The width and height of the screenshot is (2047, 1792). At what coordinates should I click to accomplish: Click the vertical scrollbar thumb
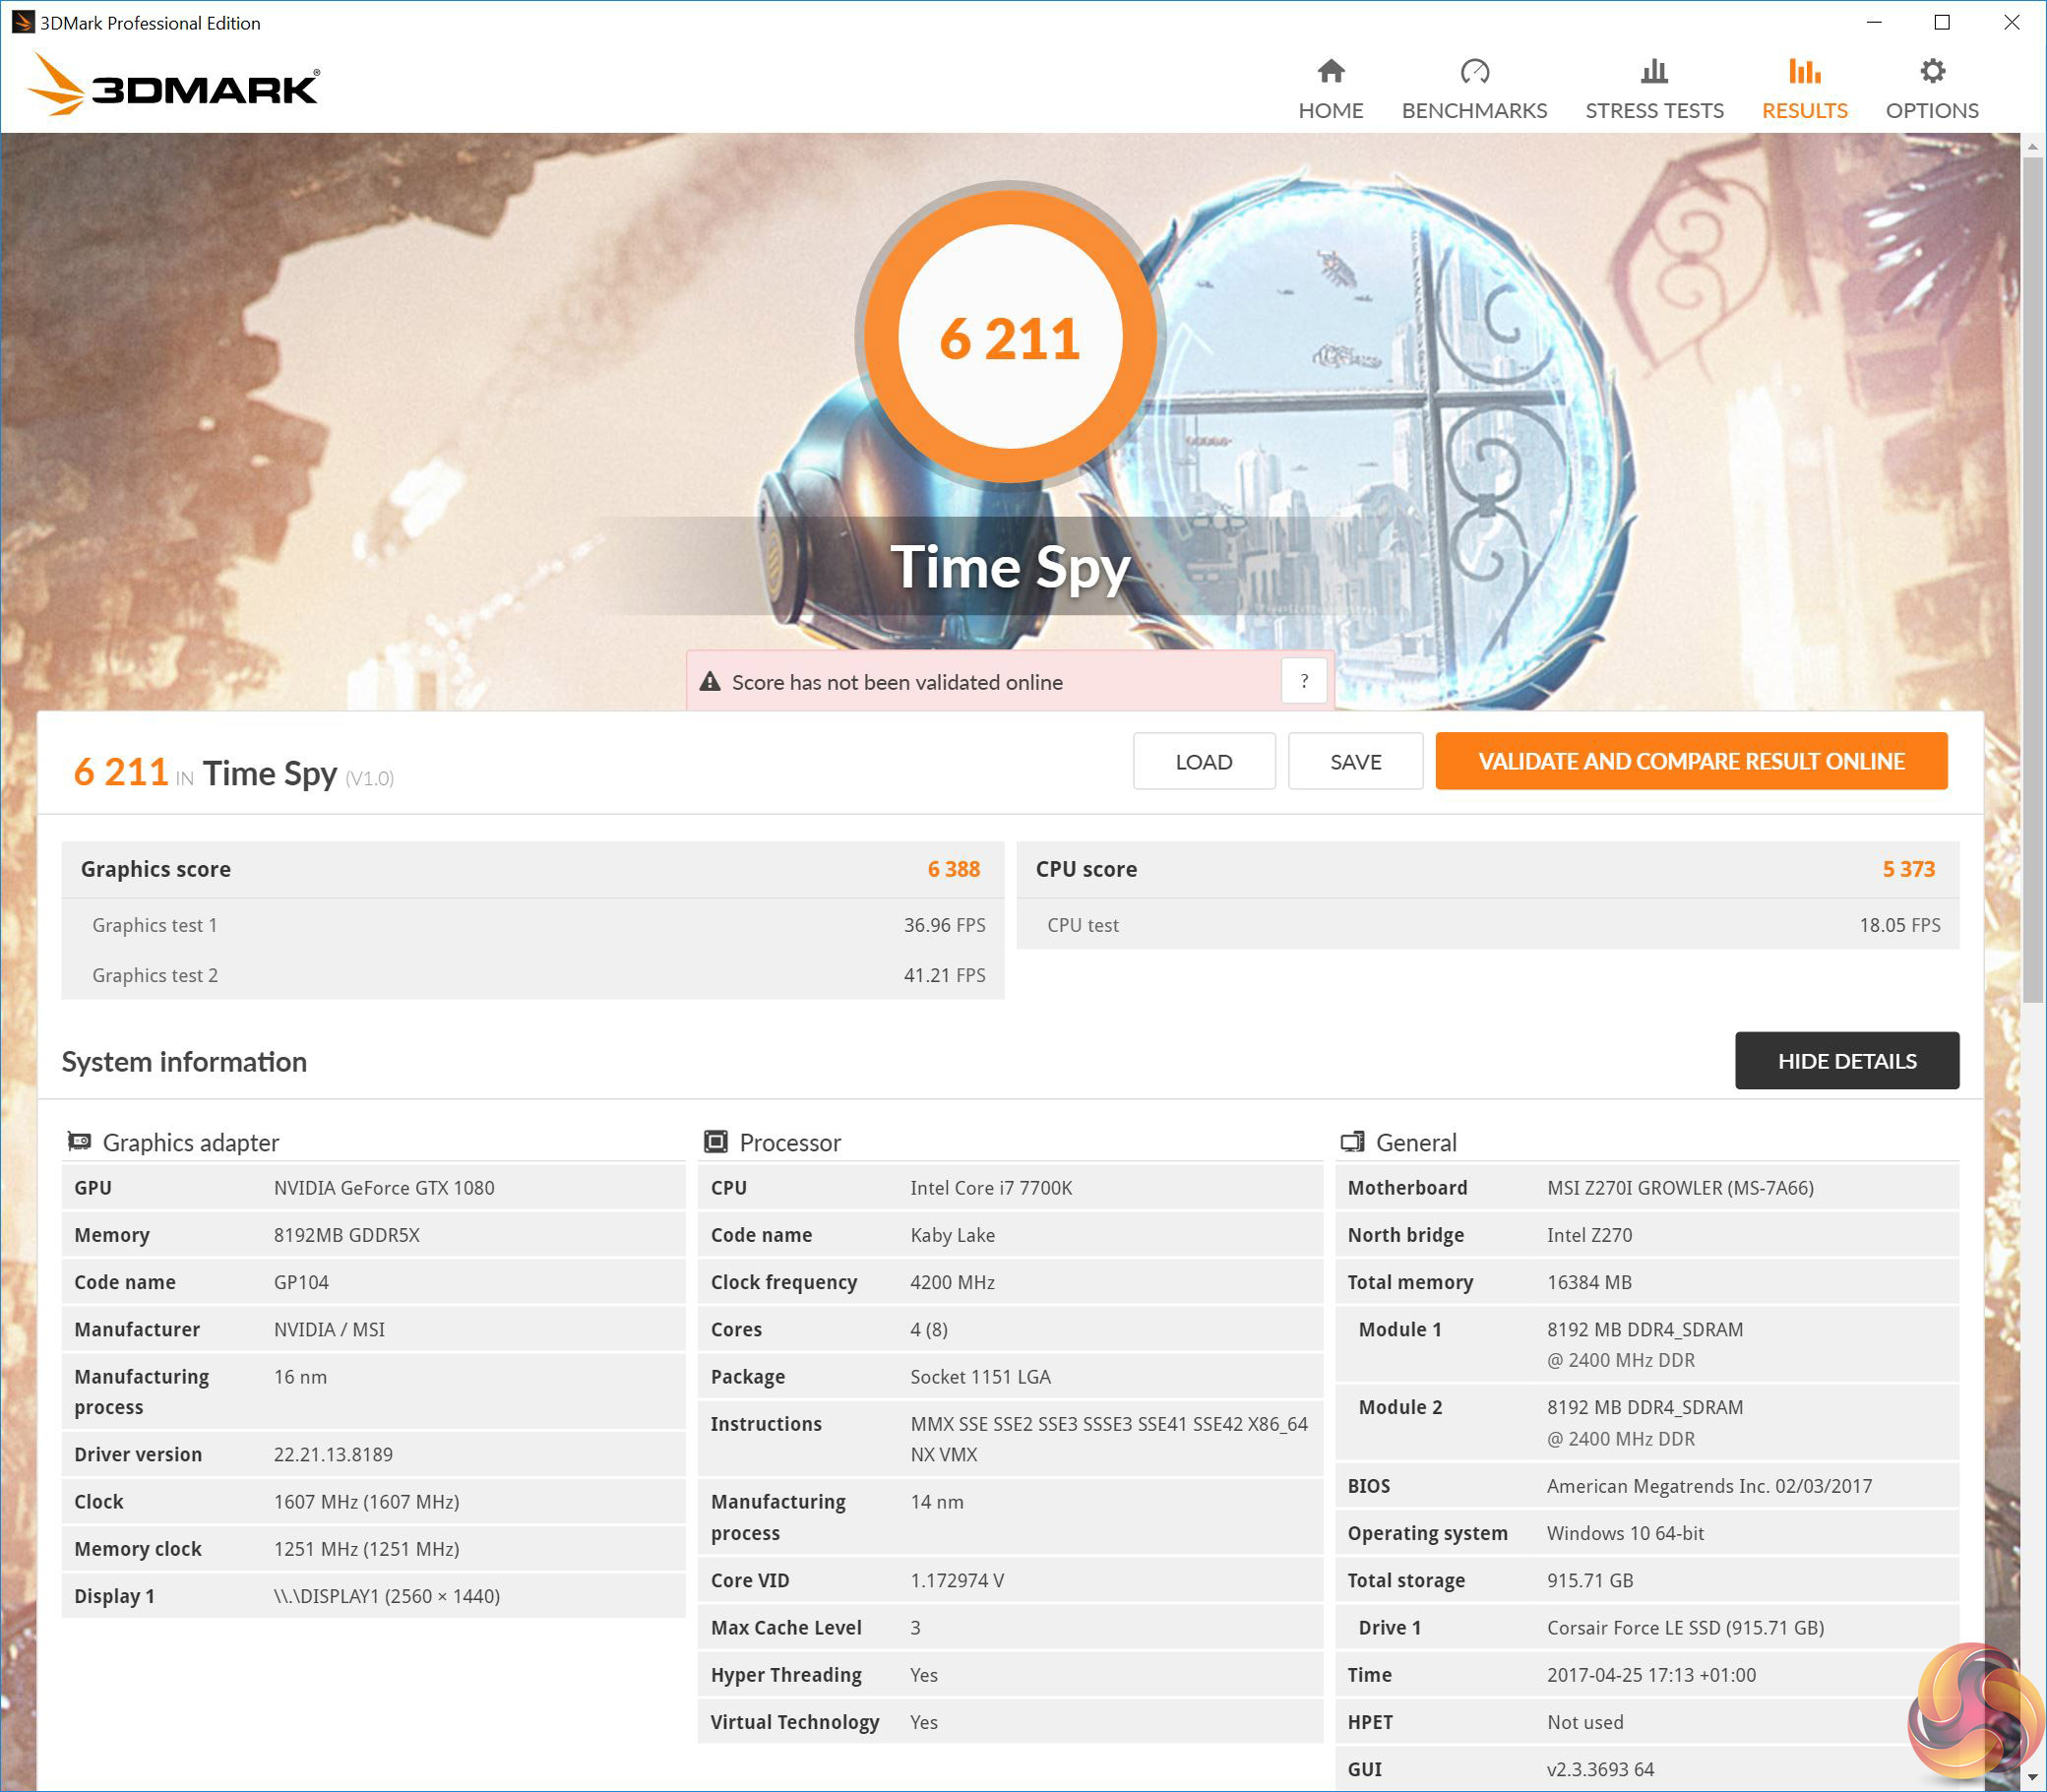[x=2032, y=580]
